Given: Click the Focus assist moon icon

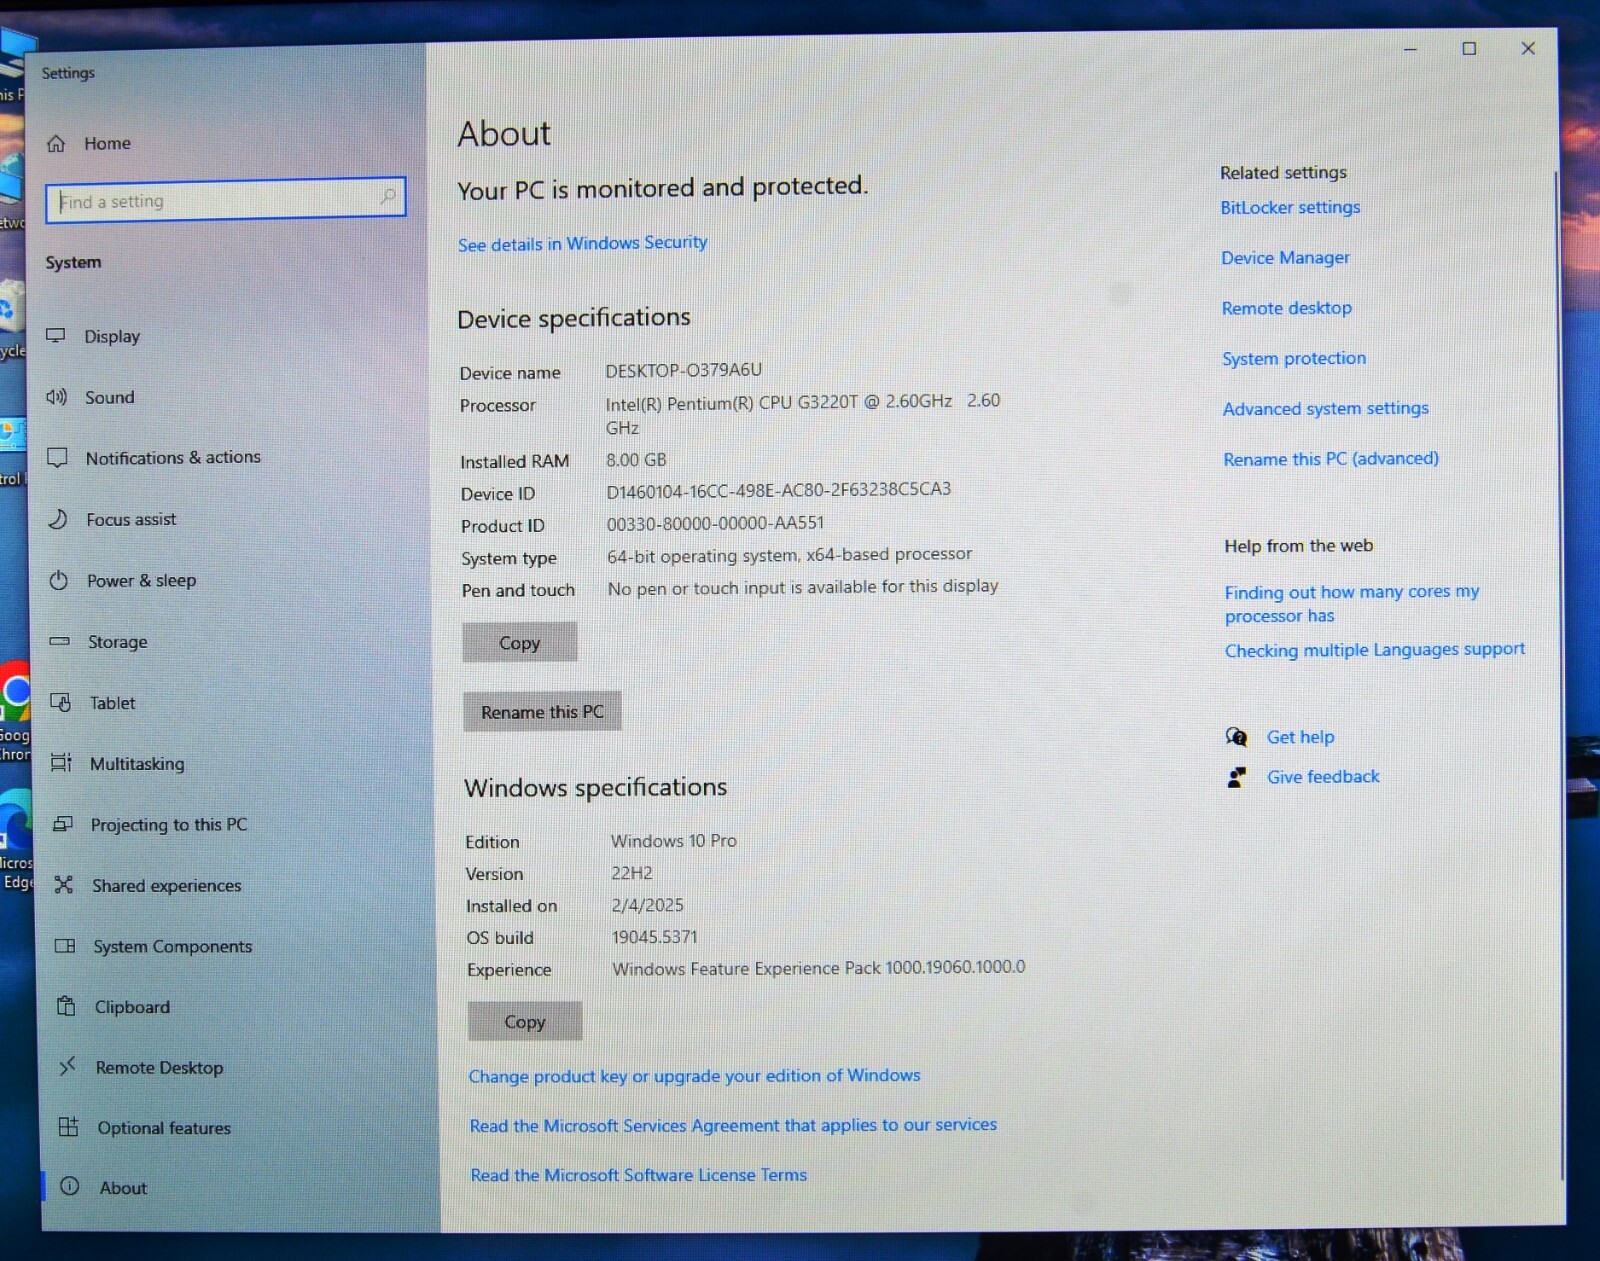Looking at the screenshot, I should click(x=59, y=519).
